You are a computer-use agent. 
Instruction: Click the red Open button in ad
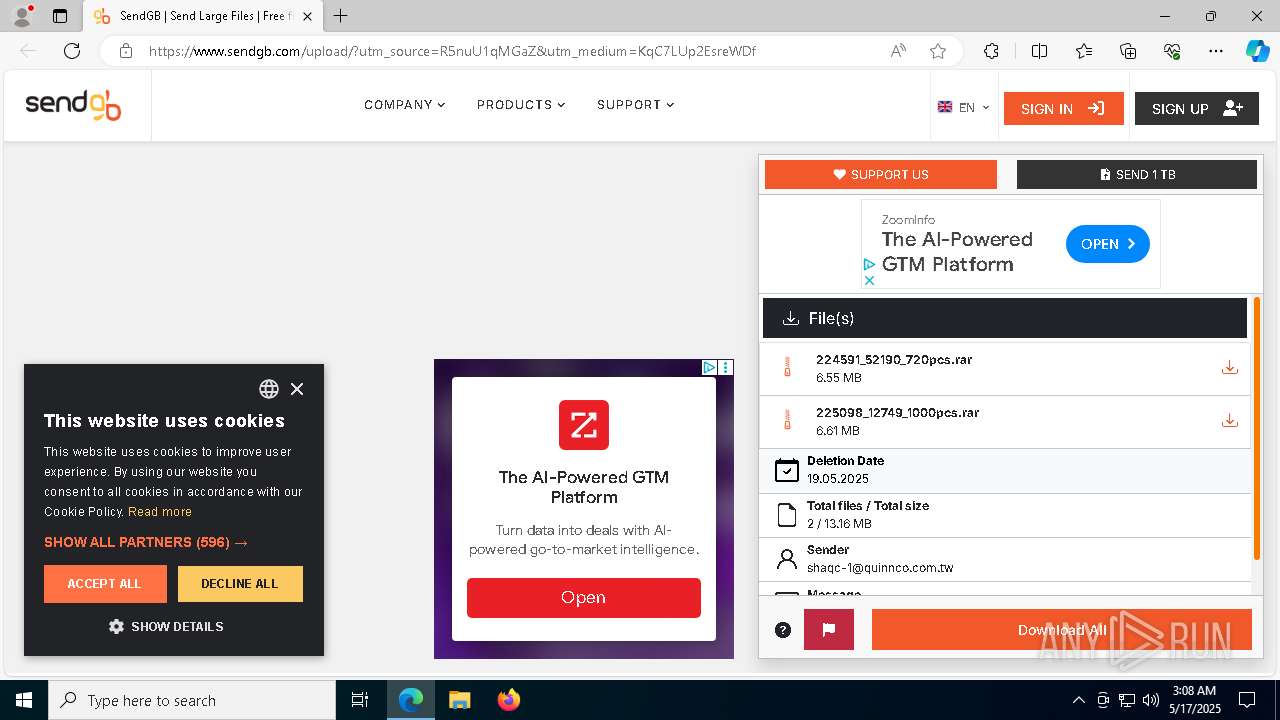coord(584,598)
